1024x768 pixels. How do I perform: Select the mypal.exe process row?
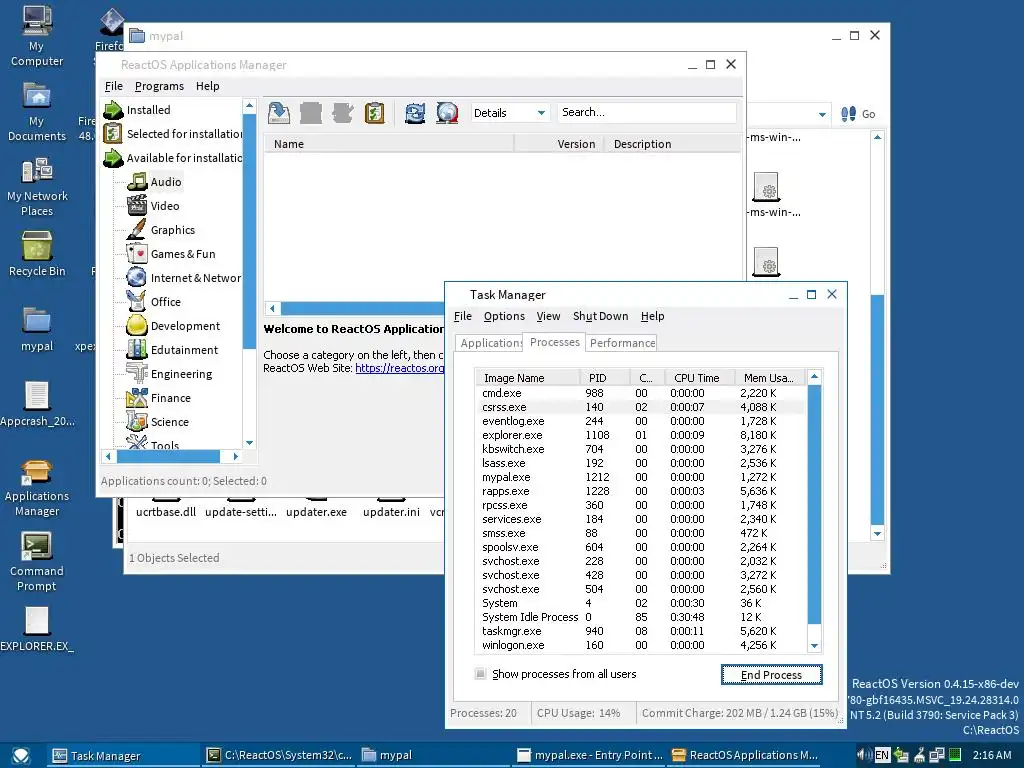pos(640,477)
